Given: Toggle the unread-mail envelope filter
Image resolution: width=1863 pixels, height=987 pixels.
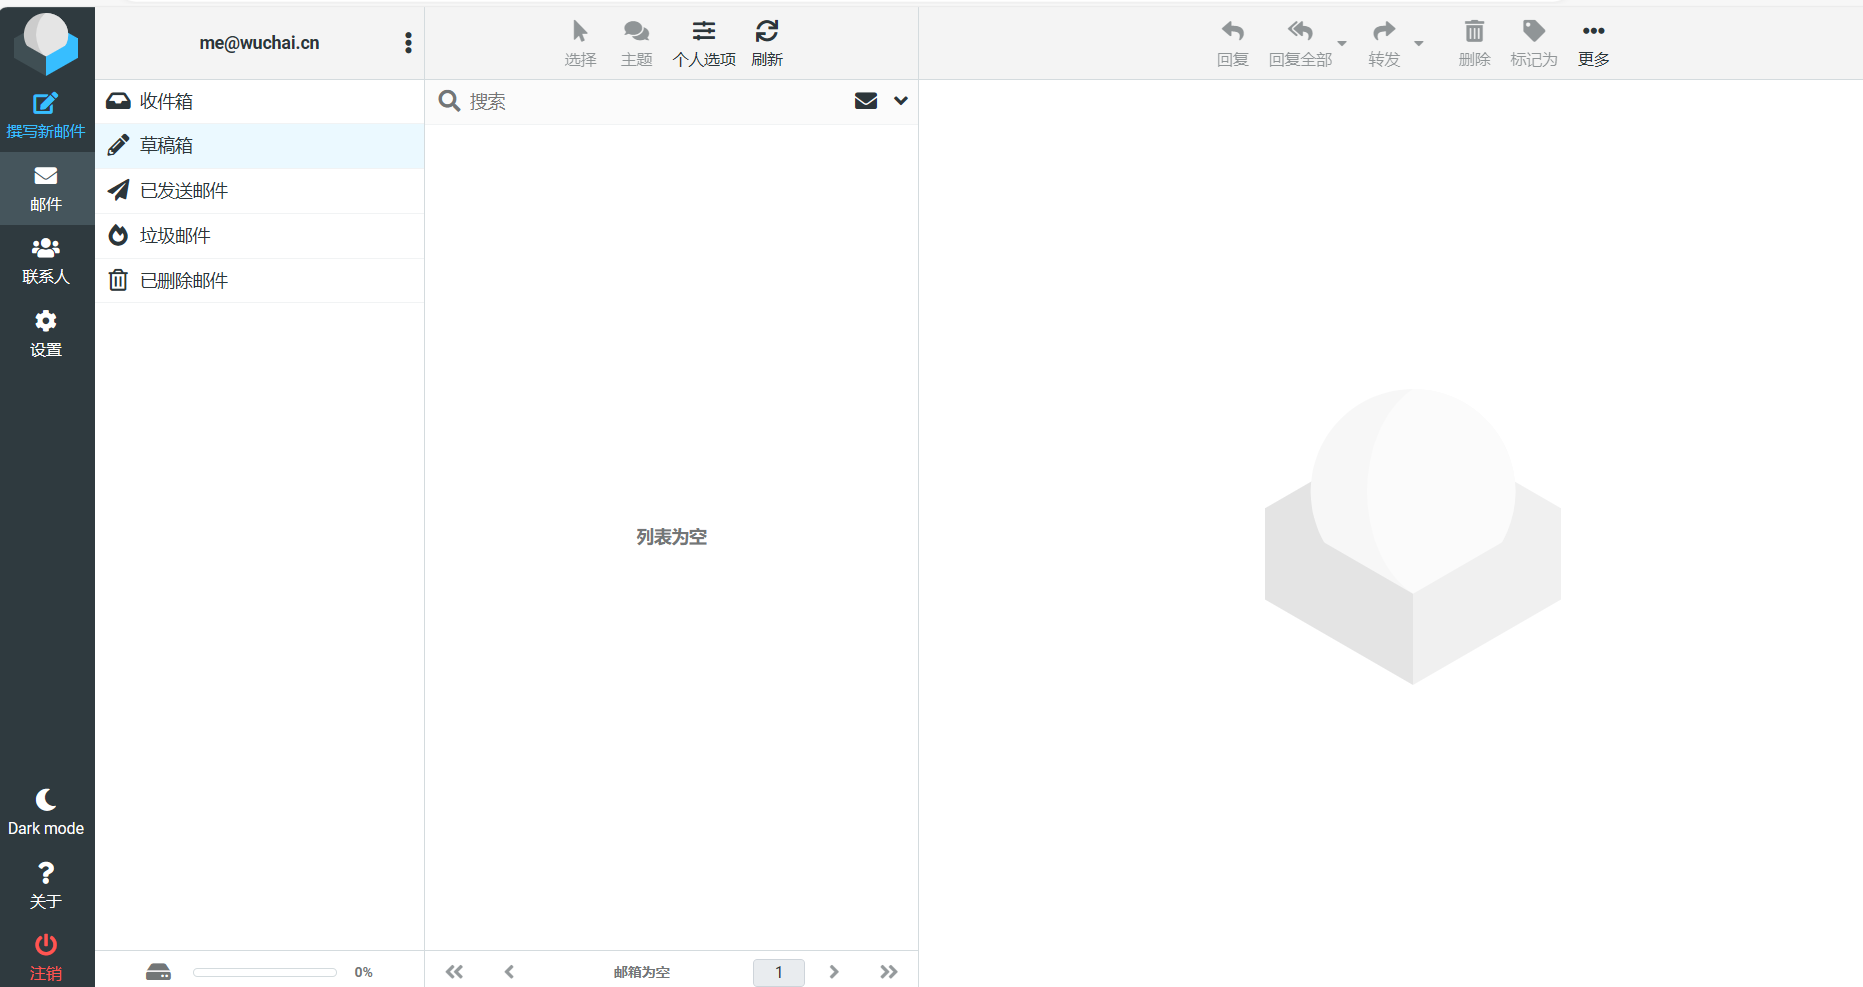Looking at the screenshot, I should click(x=866, y=101).
